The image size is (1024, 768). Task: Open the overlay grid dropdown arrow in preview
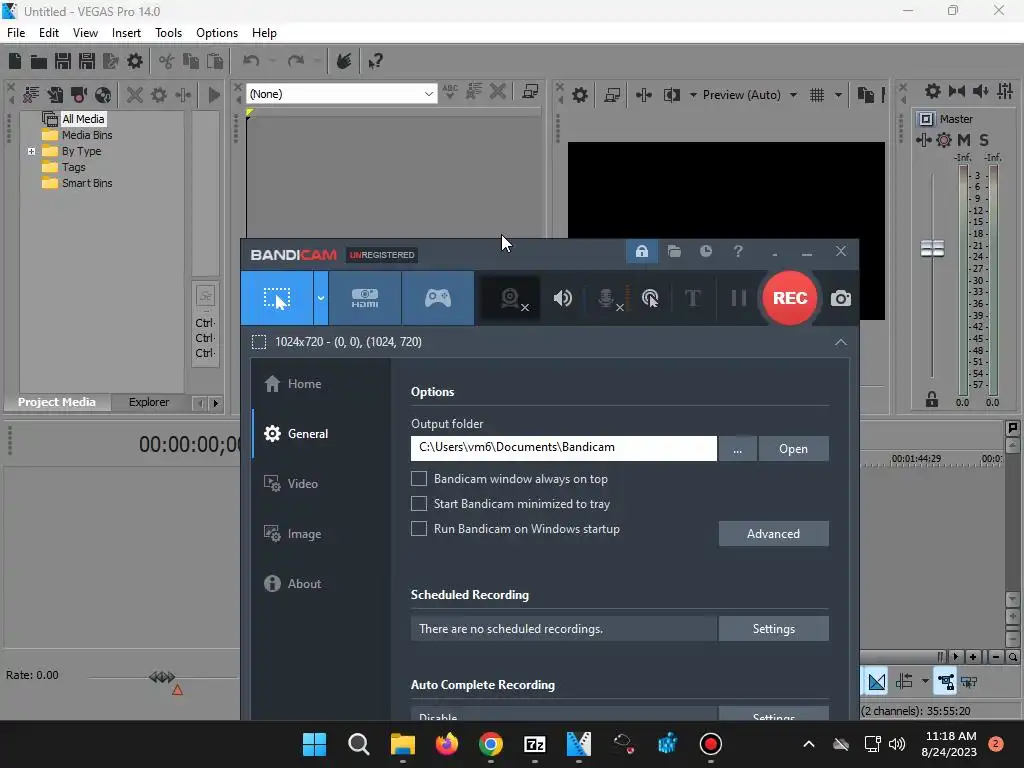click(838, 95)
